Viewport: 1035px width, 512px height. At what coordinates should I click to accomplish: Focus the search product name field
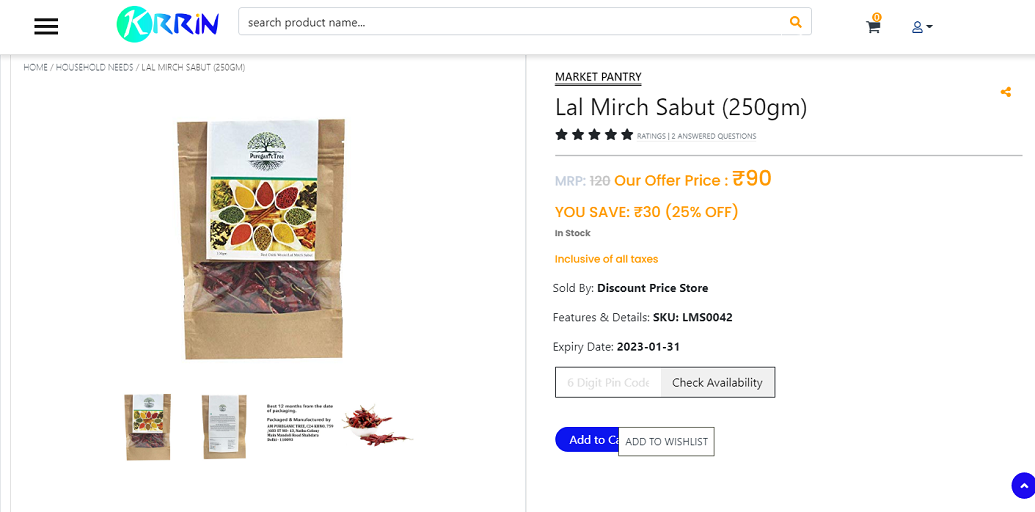coord(510,22)
